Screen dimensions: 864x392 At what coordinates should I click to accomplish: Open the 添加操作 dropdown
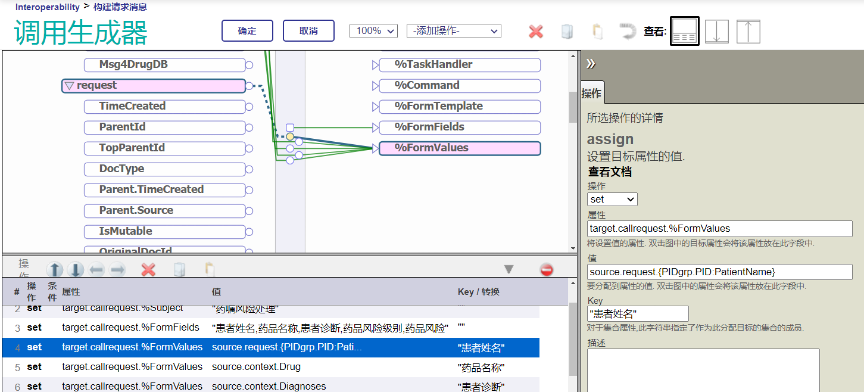[x=454, y=31]
